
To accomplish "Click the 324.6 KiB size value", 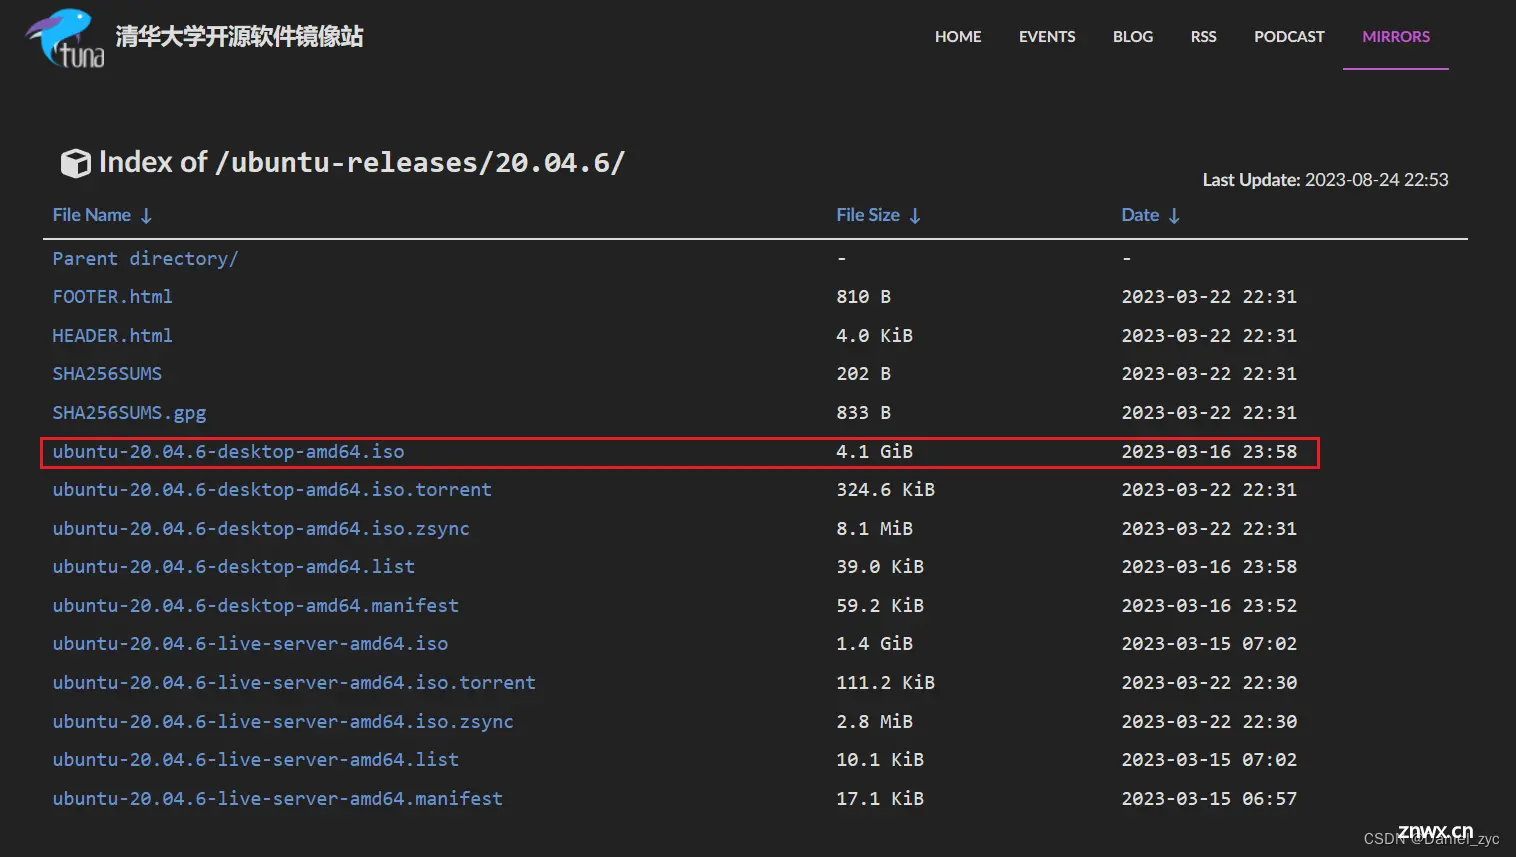I will click(885, 490).
